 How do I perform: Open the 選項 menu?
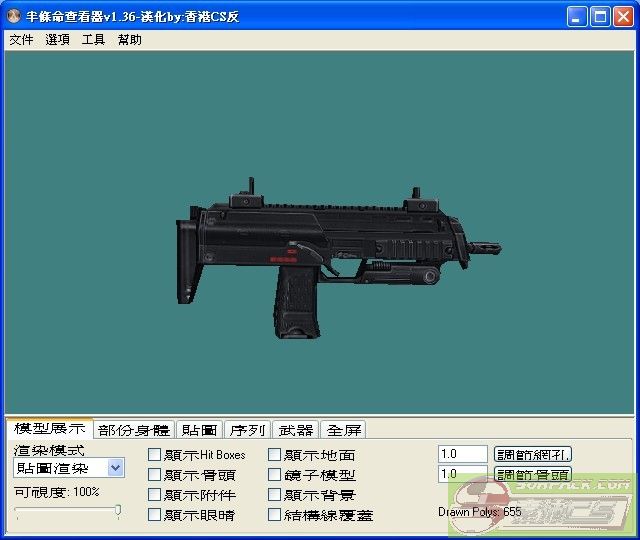[x=57, y=40]
